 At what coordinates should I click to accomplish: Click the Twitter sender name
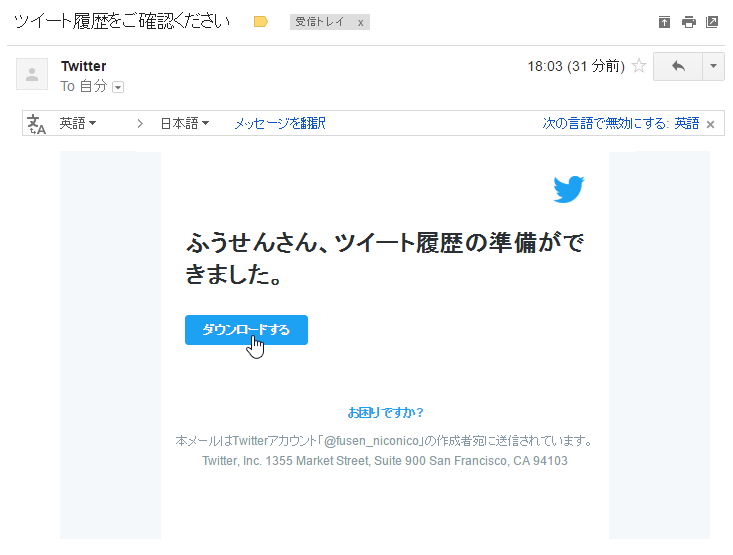(84, 66)
